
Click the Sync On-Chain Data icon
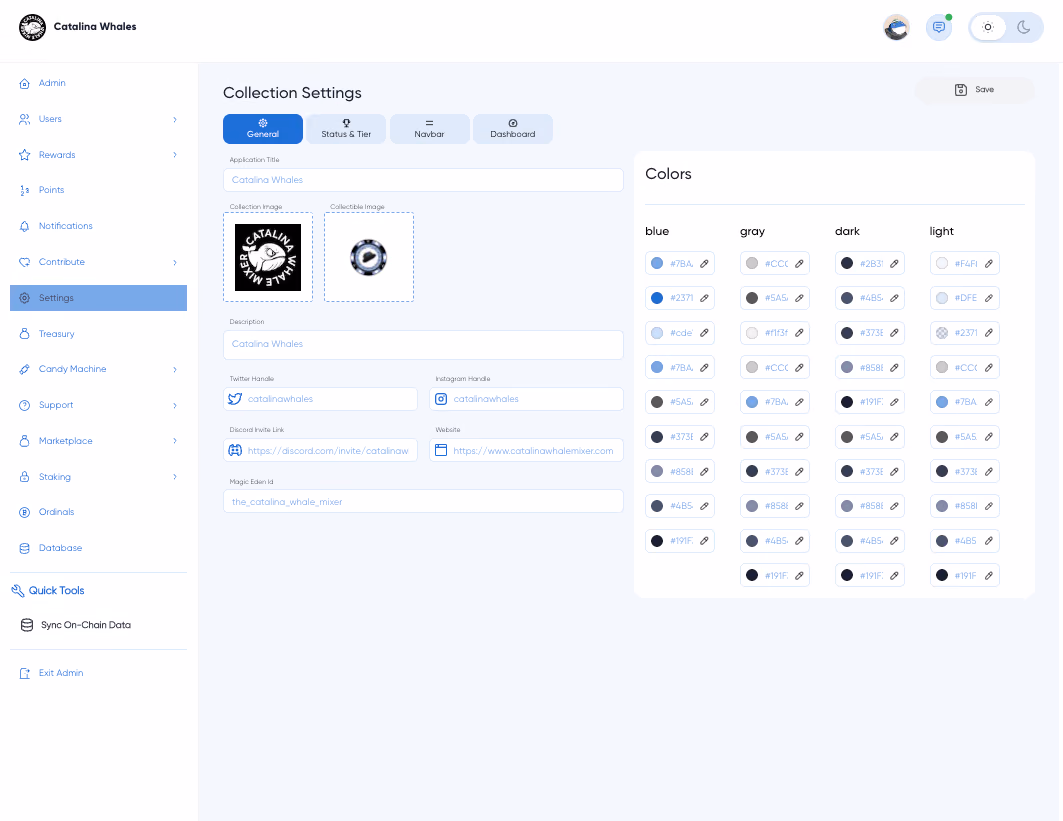point(27,625)
